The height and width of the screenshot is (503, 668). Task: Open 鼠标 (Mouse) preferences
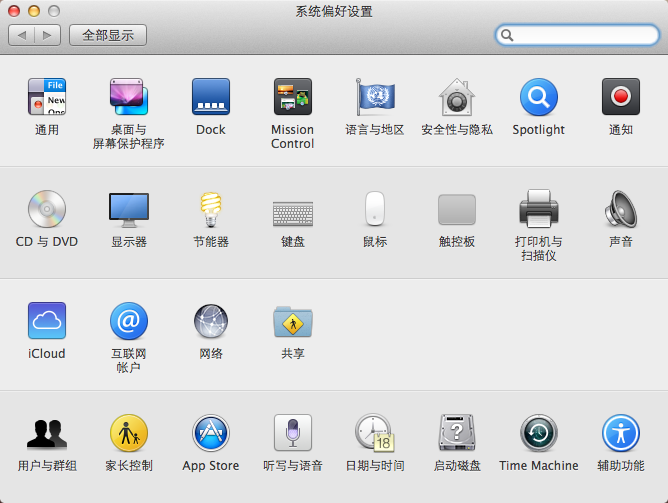coord(375,208)
